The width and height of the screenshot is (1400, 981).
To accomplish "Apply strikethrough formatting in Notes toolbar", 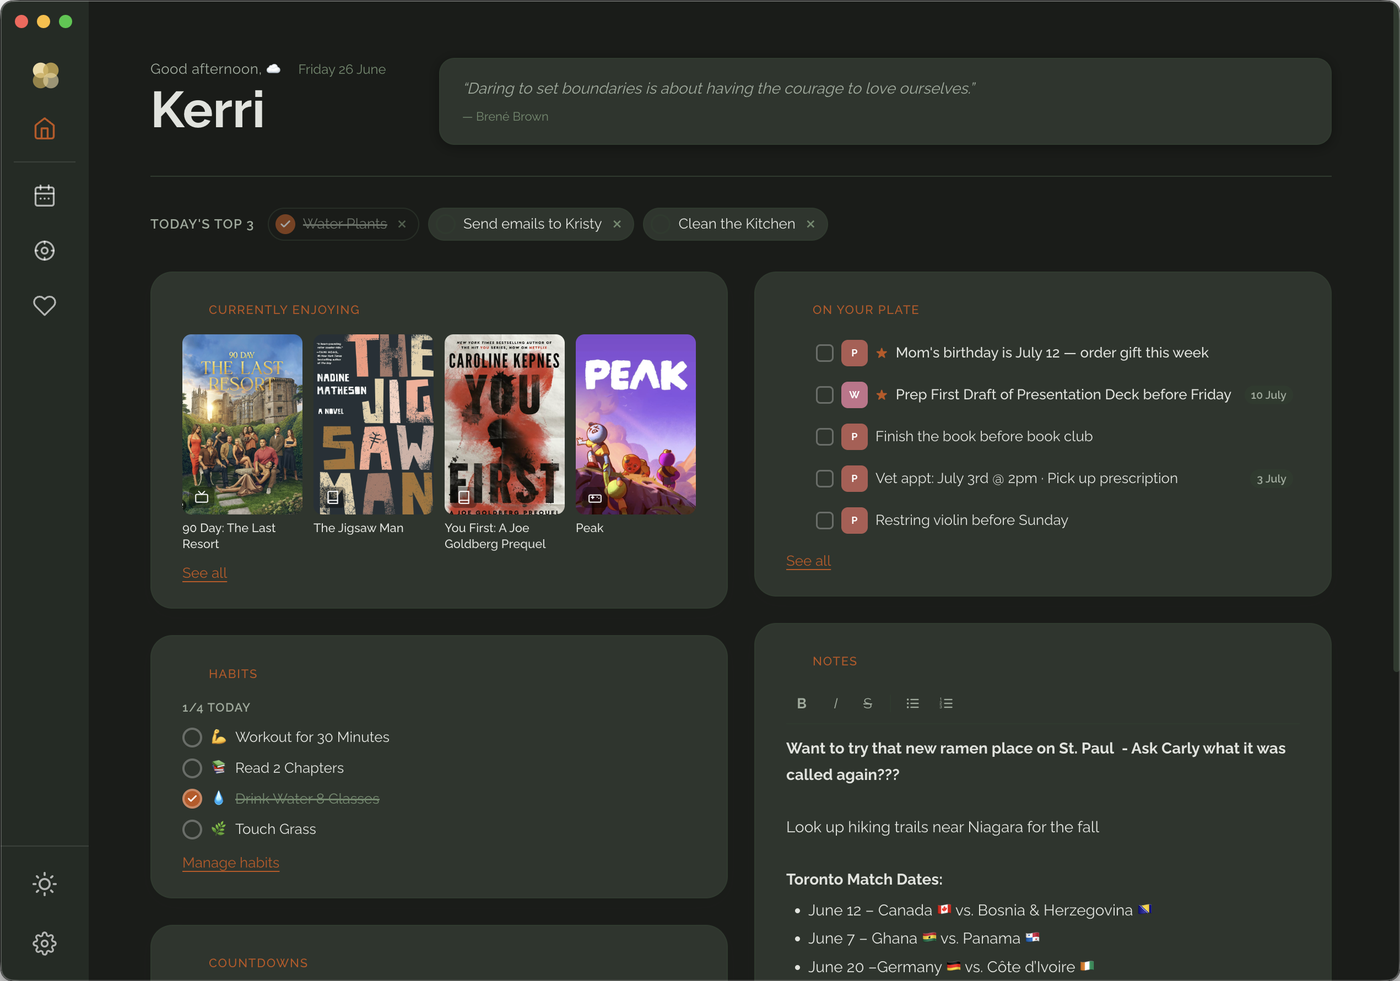I will [867, 704].
